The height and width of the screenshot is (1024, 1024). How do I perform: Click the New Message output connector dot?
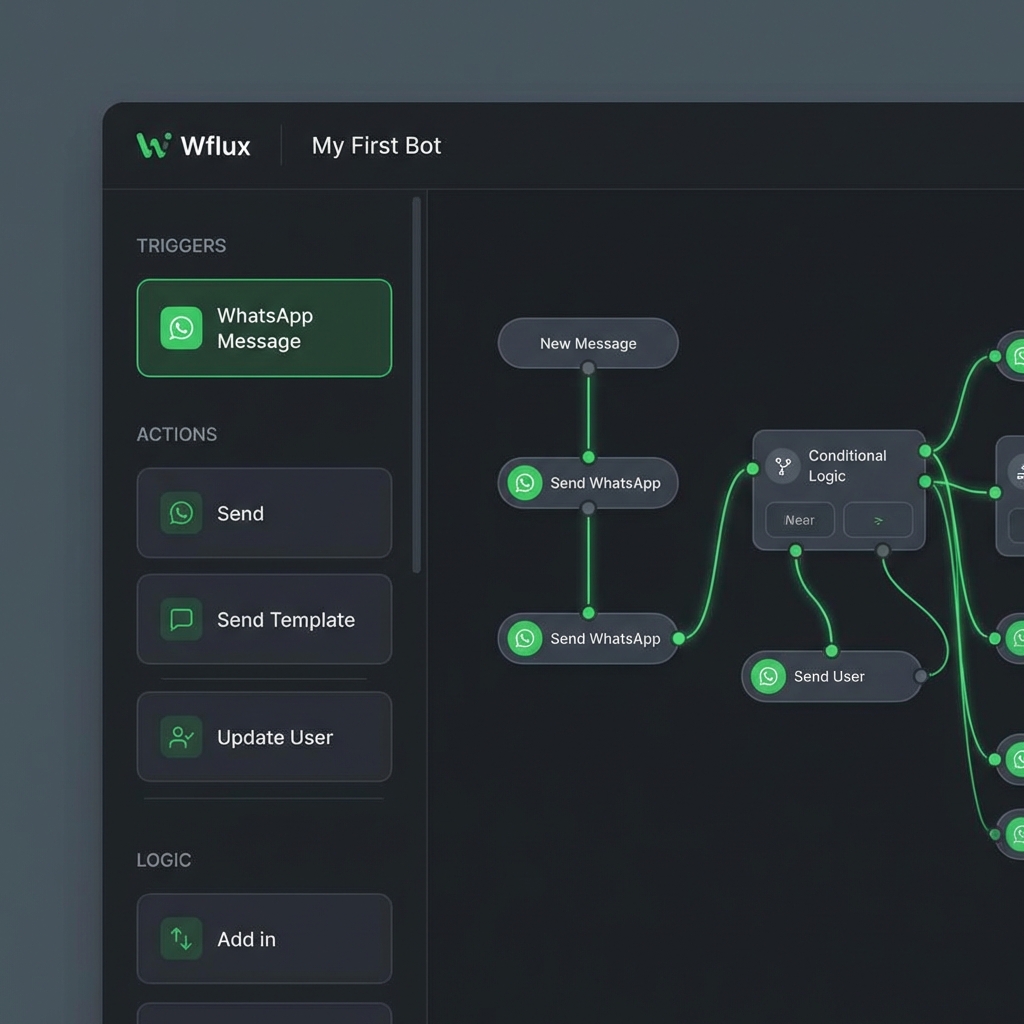coord(588,368)
